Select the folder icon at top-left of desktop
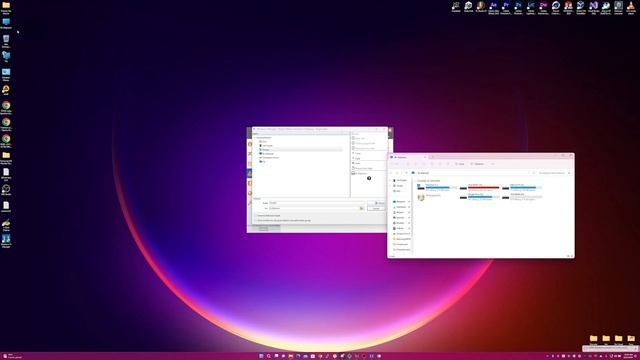This screenshot has width=640, height=360. [6, 7]
